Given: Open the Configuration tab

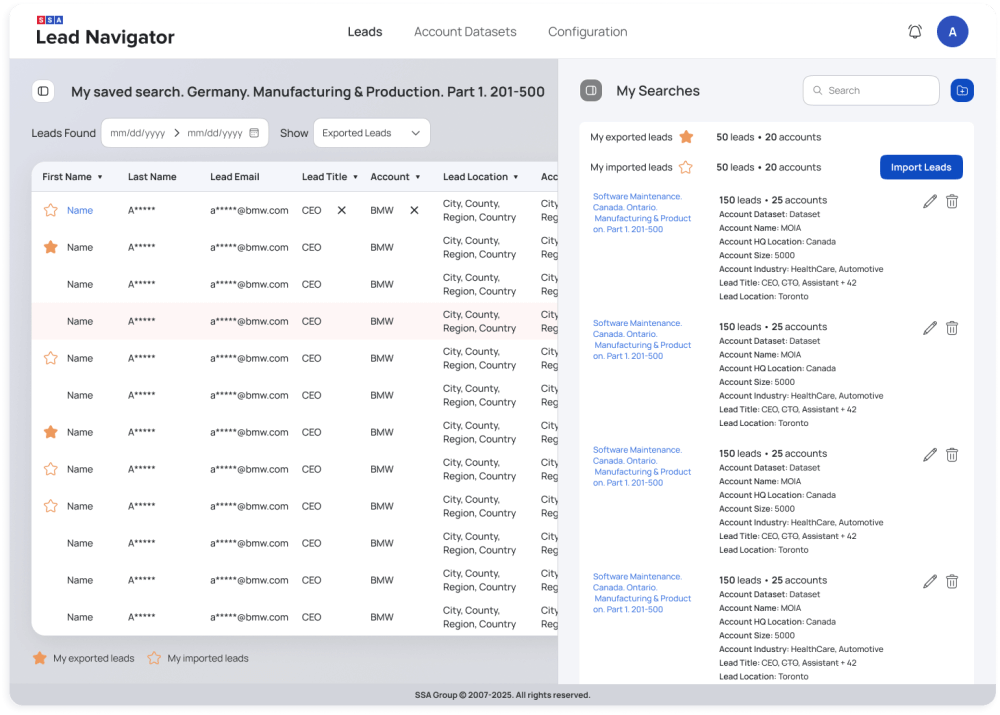Looking at the screenshot, I should coord(587,31).
